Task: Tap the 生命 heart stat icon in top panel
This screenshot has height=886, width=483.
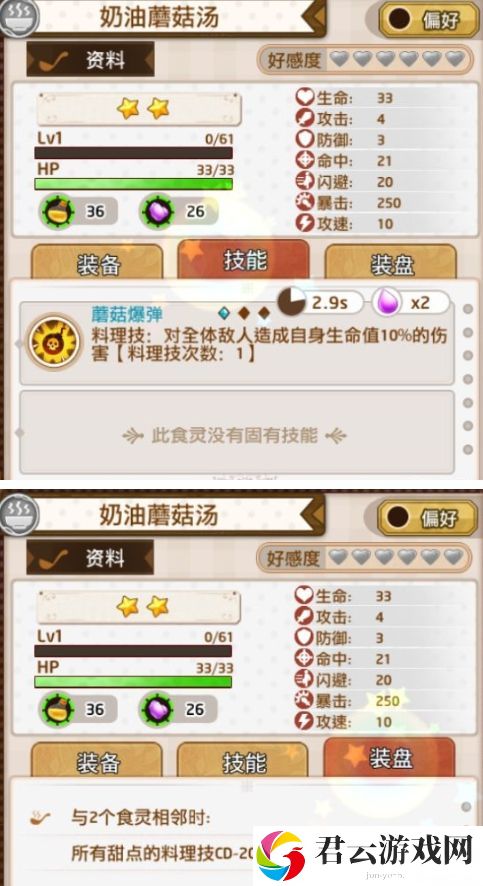Action: click(x=306, y=98)
